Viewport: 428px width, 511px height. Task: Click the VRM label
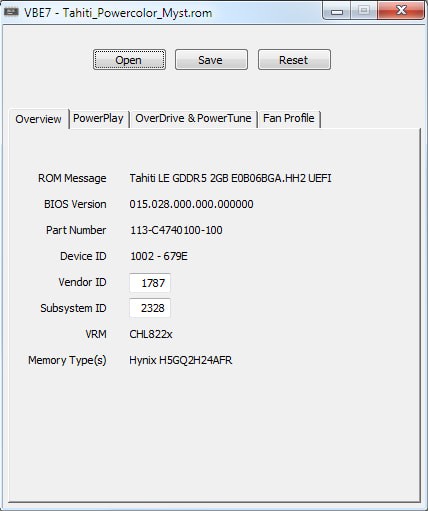click(96, 334)
